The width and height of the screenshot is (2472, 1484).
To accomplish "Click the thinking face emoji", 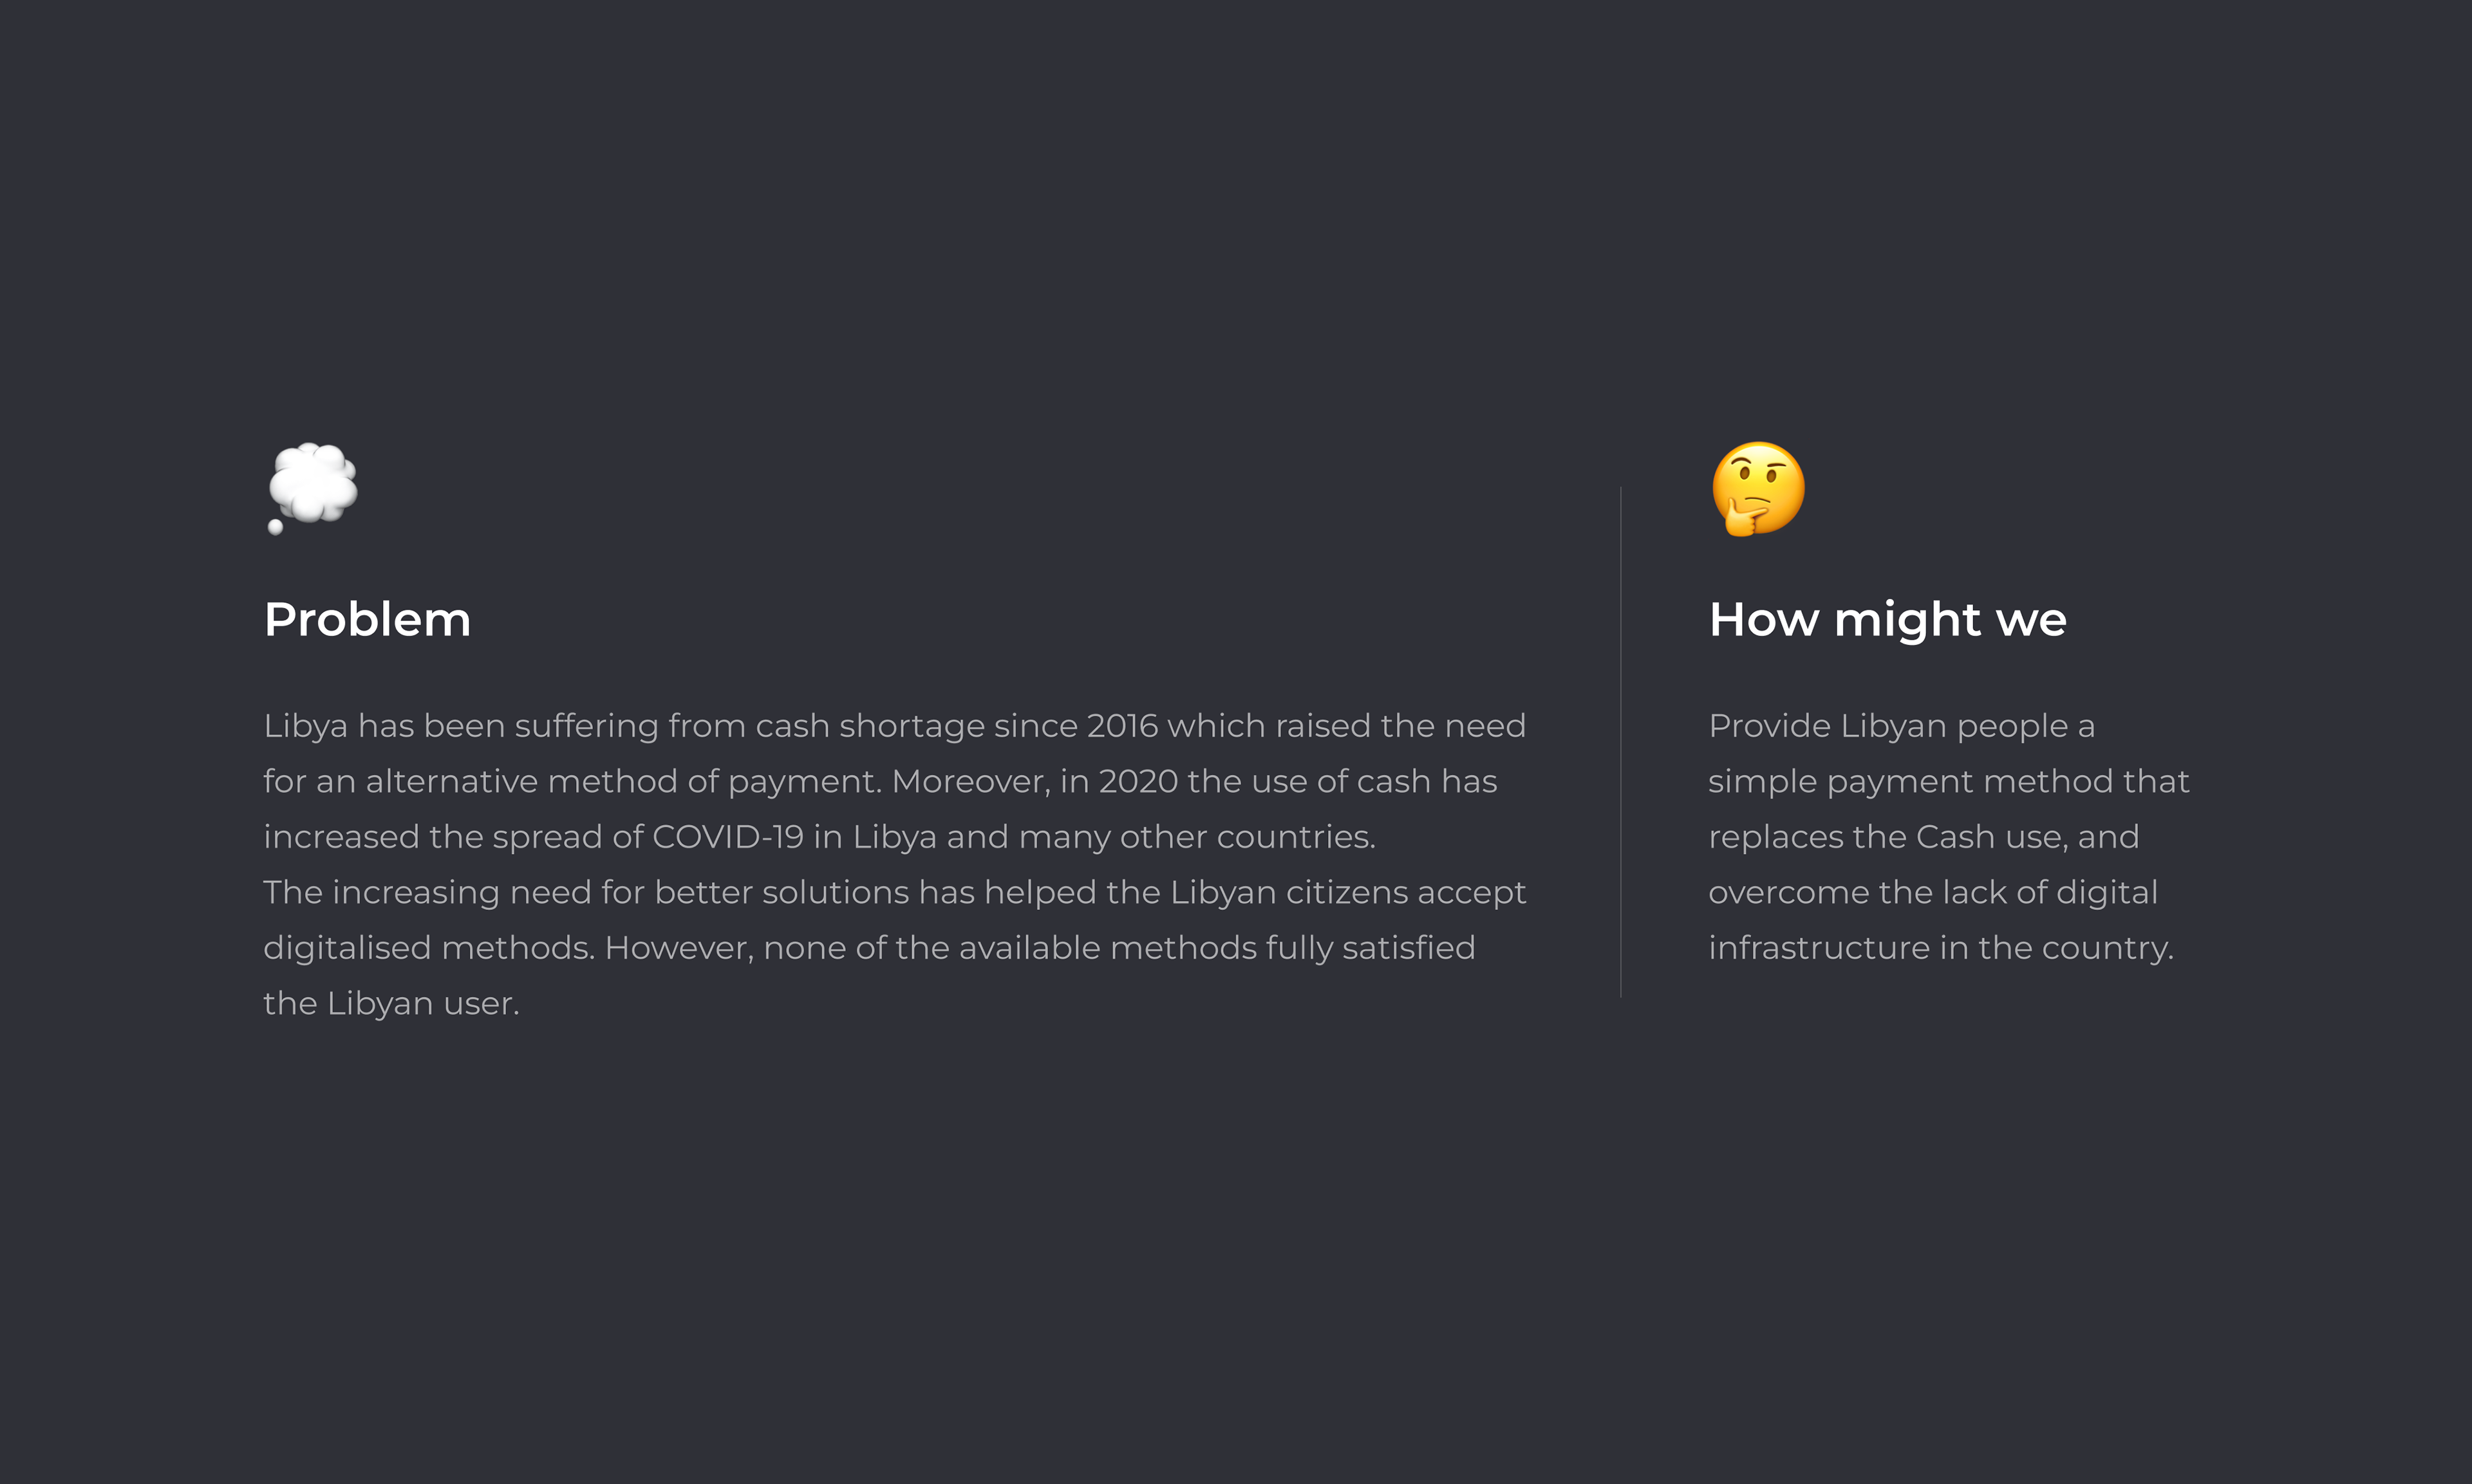I will [x=1758, y=488].
